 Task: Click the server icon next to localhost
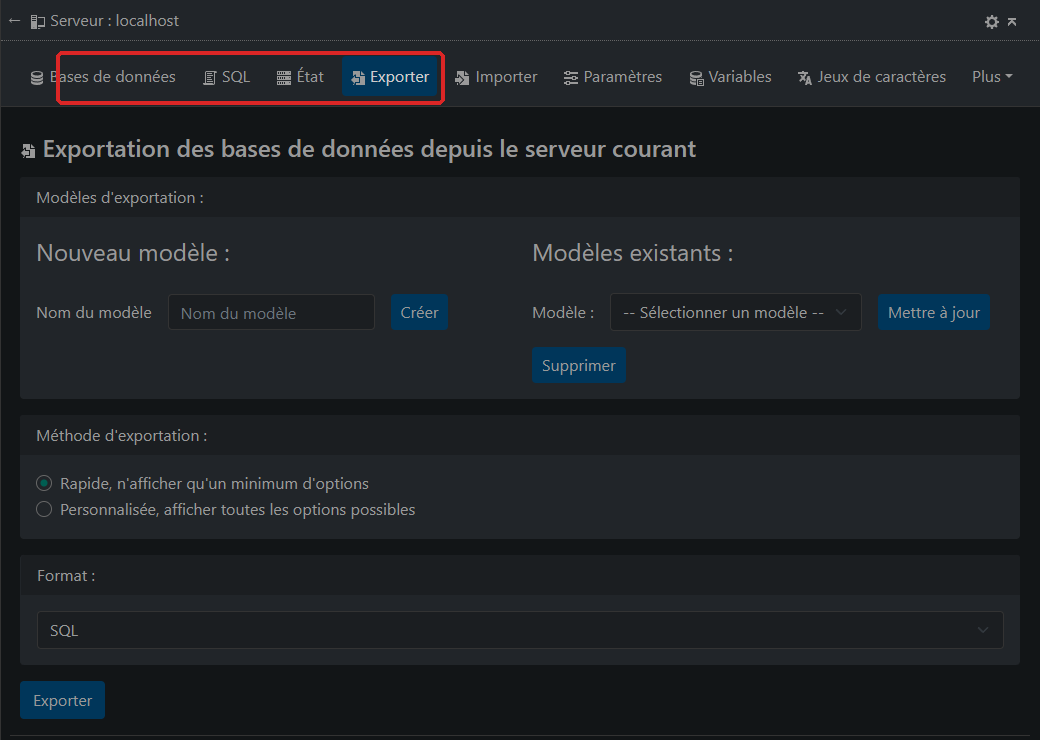click(38, 22)
